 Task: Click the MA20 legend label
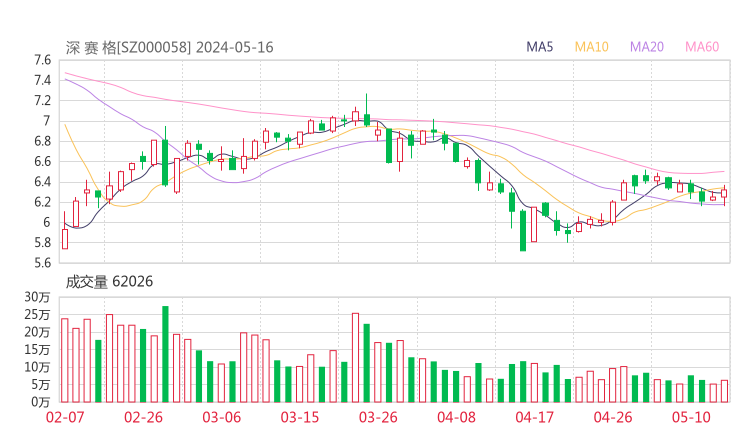647,47
